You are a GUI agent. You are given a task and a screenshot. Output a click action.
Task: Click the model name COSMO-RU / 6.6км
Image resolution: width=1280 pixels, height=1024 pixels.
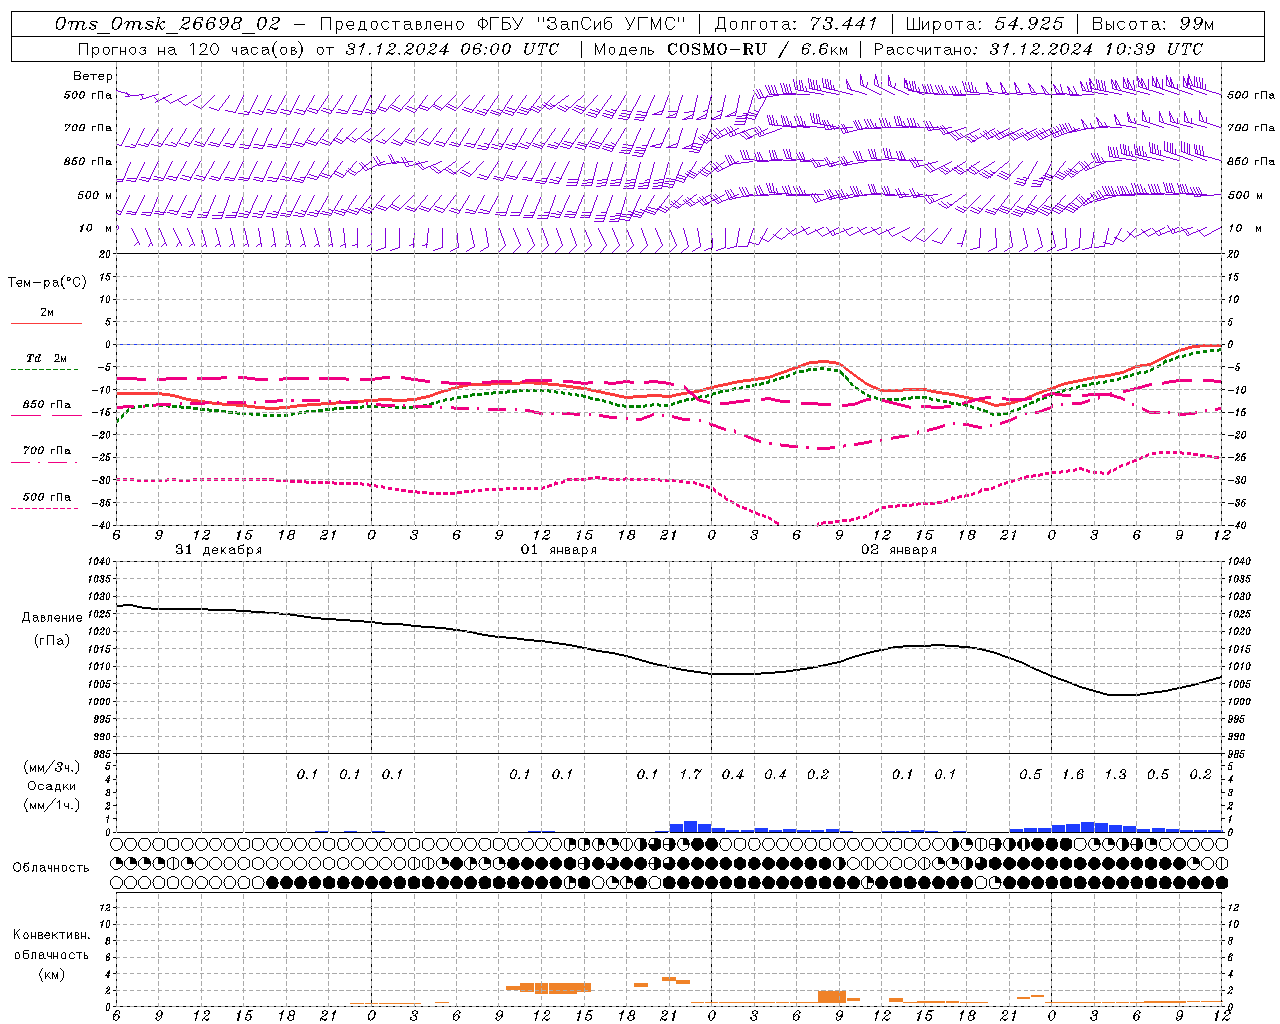(757, 49)
